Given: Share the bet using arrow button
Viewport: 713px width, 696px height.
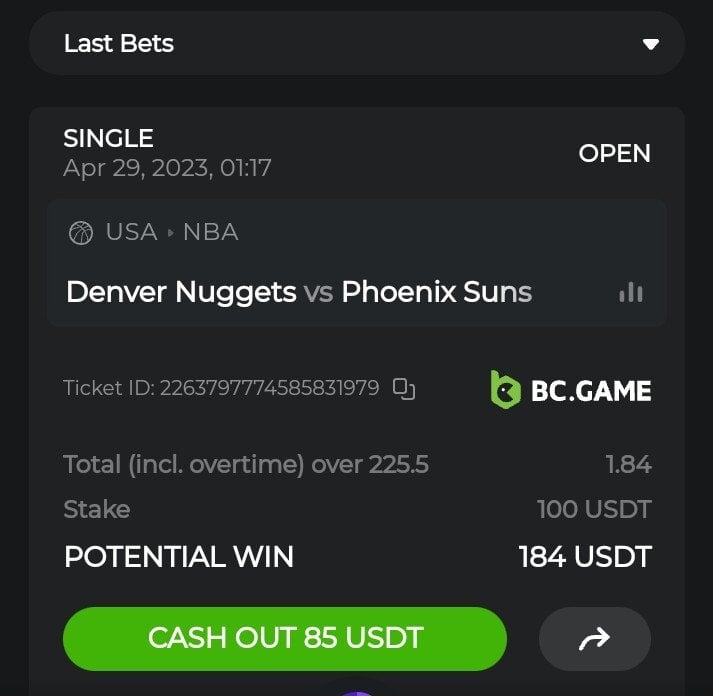Looking at the screenshot, I should [x=595, y=639].
